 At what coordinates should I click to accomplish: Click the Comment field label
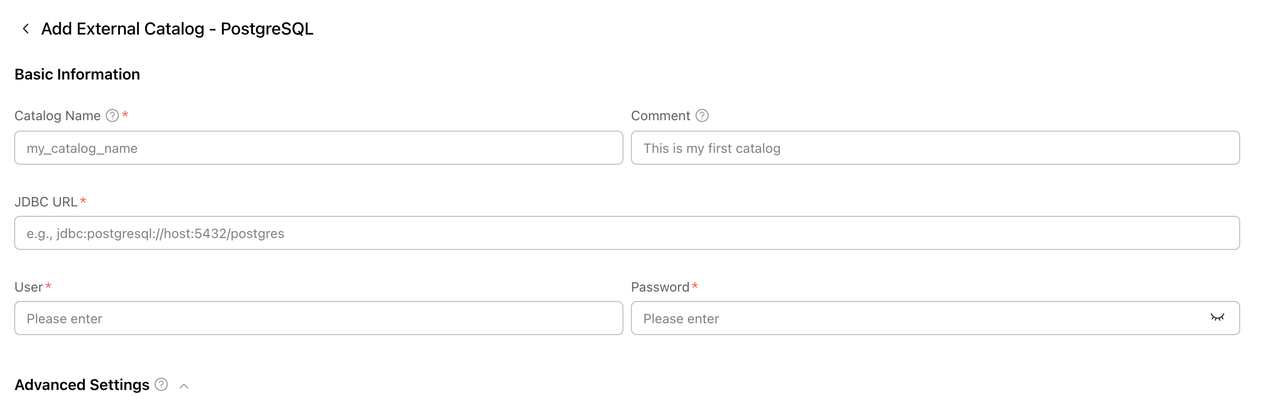(660, 116)
